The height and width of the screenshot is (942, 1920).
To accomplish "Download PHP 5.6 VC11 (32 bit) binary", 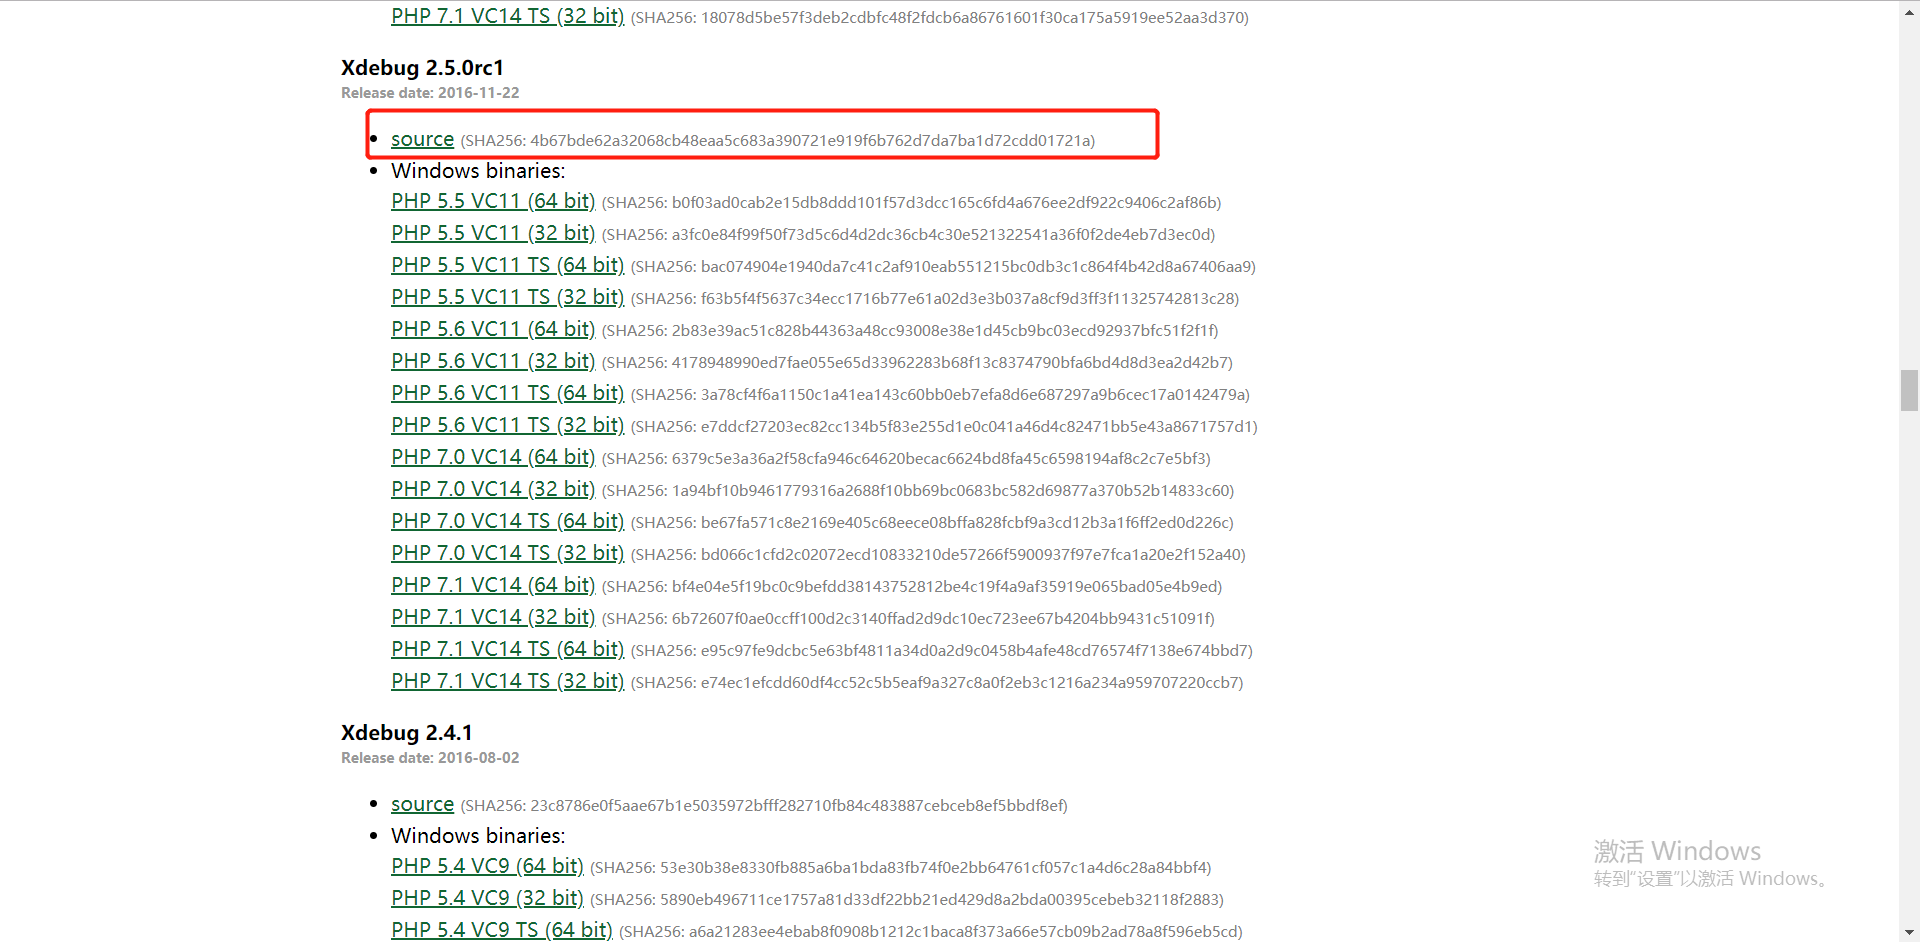I will [493, 361].
